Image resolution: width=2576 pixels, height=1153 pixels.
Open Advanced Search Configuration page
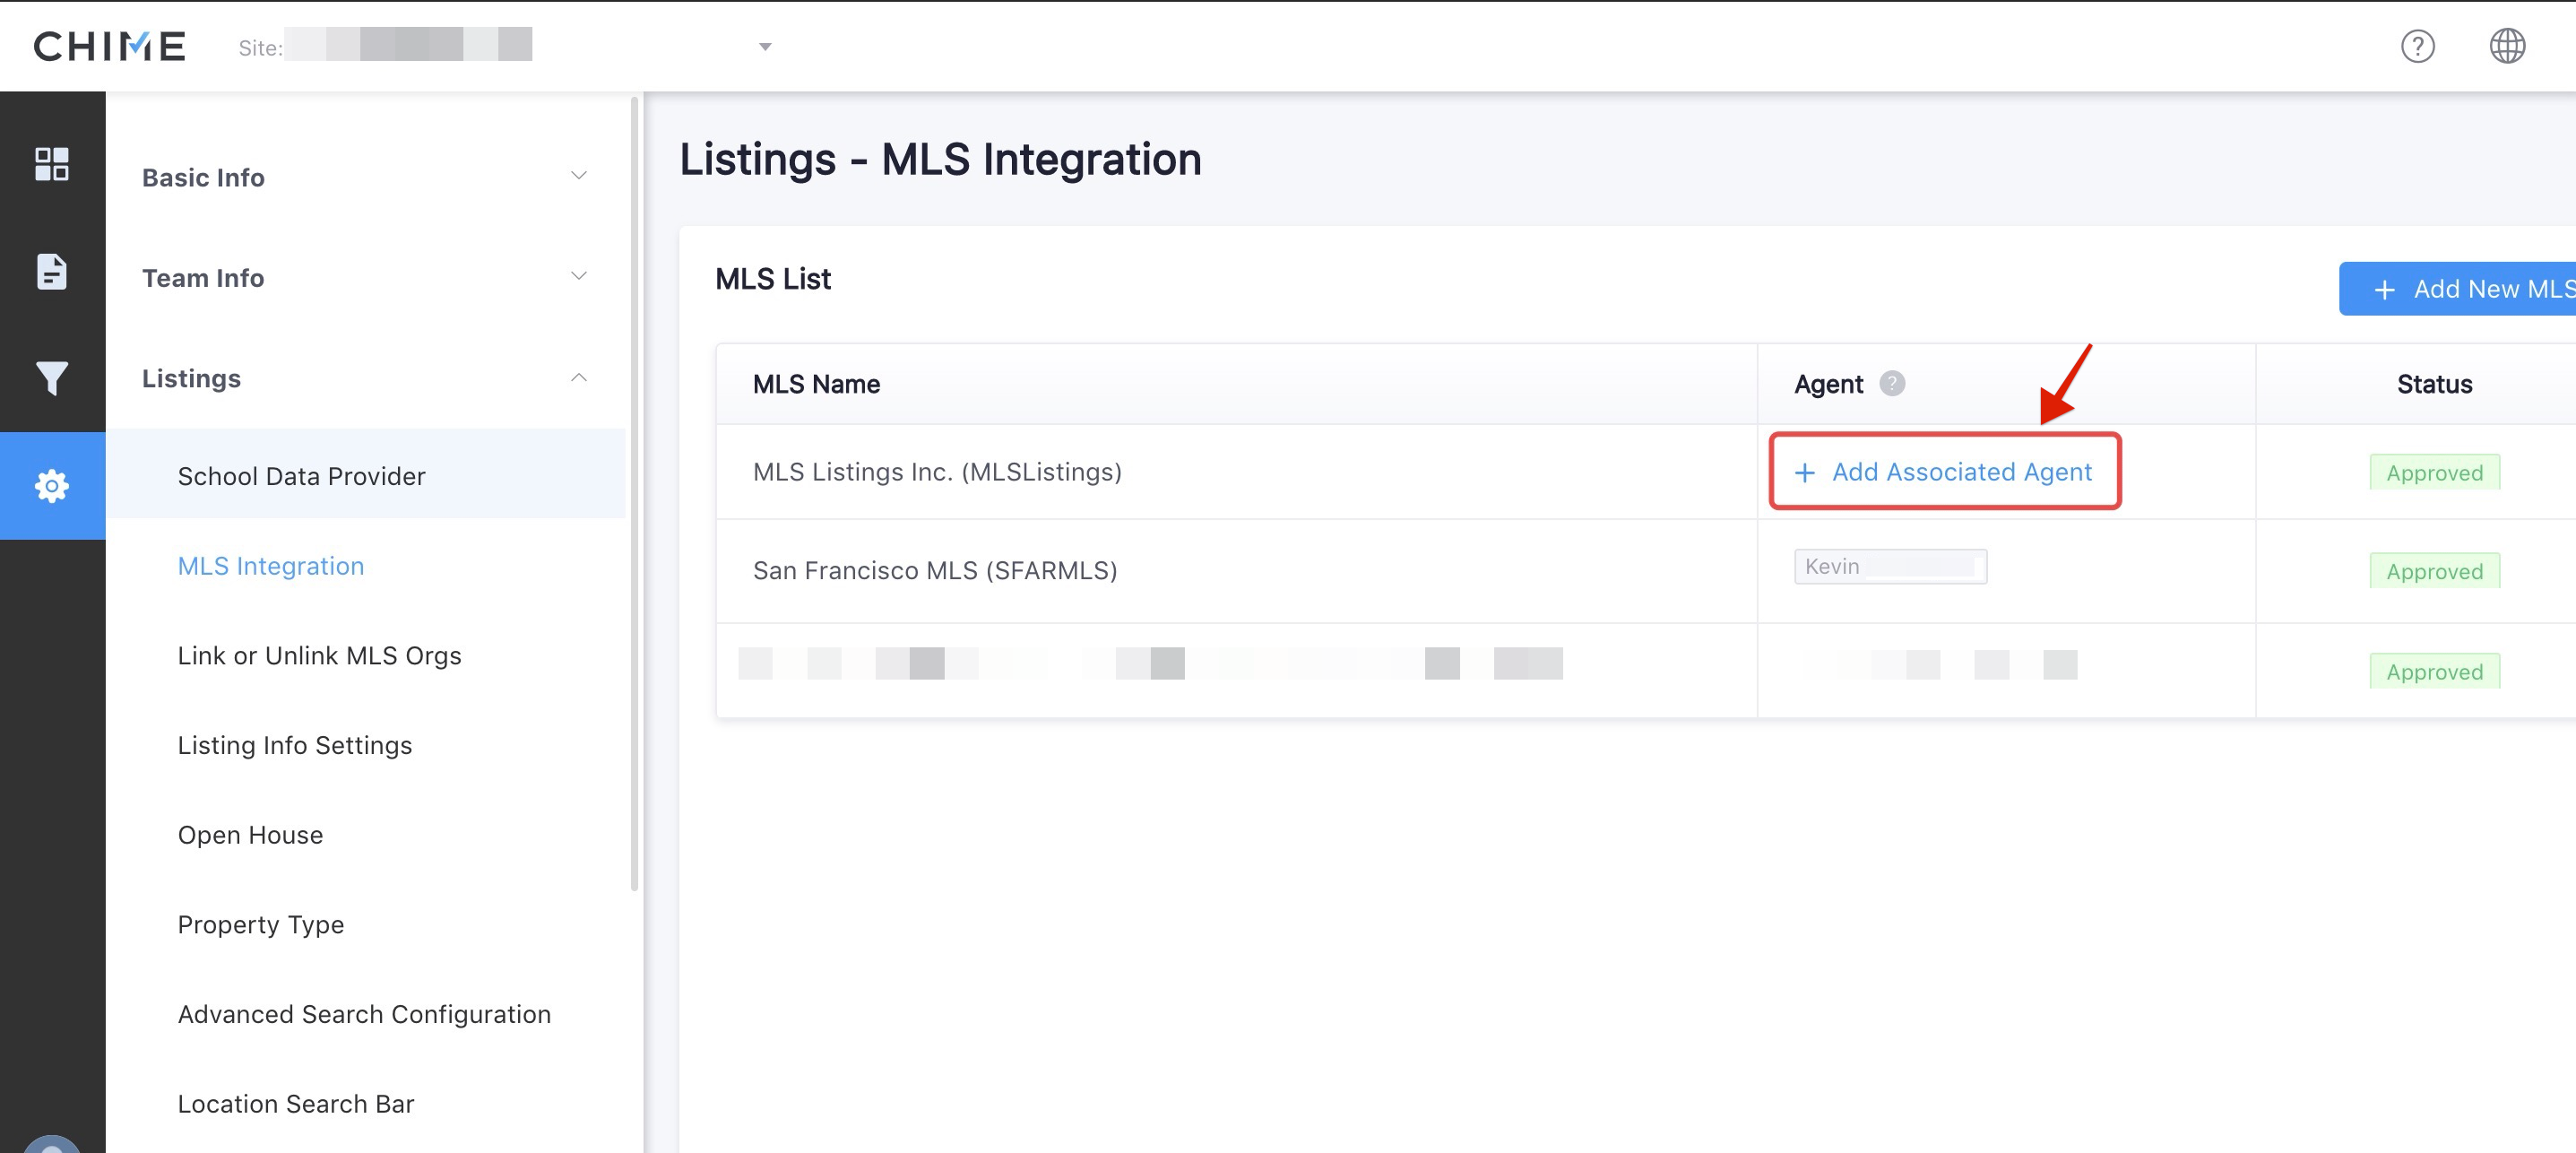click(x=364, y=1014)
